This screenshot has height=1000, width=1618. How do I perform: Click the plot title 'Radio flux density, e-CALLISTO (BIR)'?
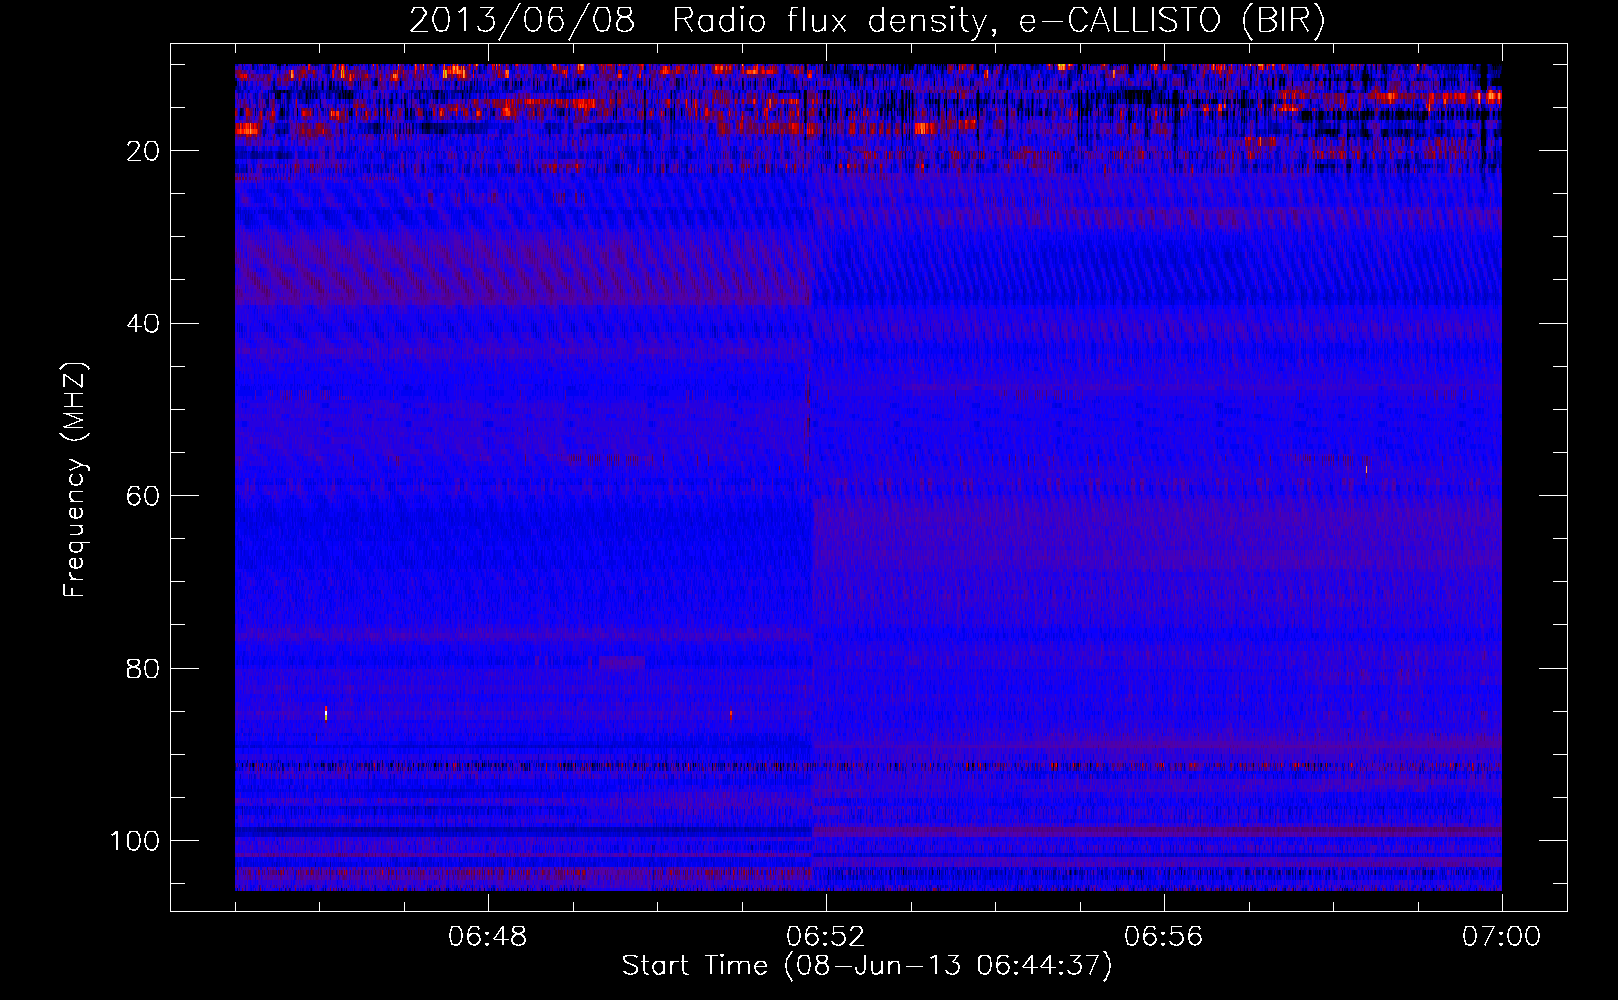click(998, 21)
